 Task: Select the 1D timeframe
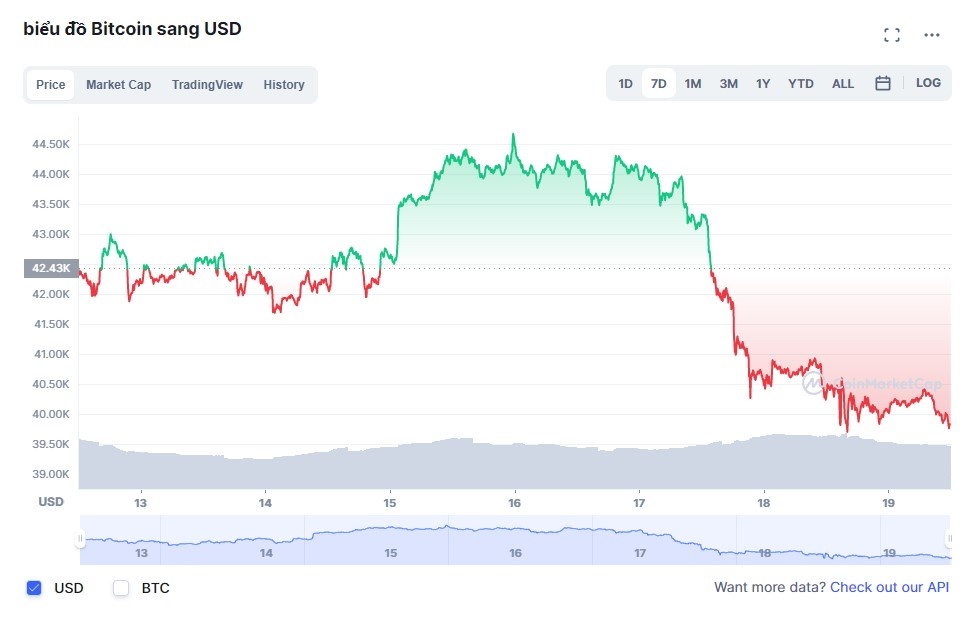tap(625, 83)
